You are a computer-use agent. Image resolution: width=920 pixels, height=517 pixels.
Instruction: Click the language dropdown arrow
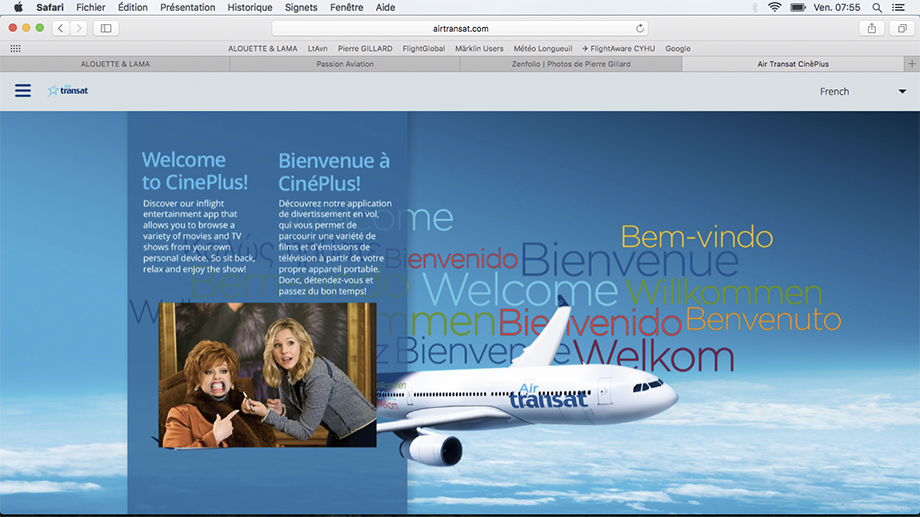pos(902,92)
